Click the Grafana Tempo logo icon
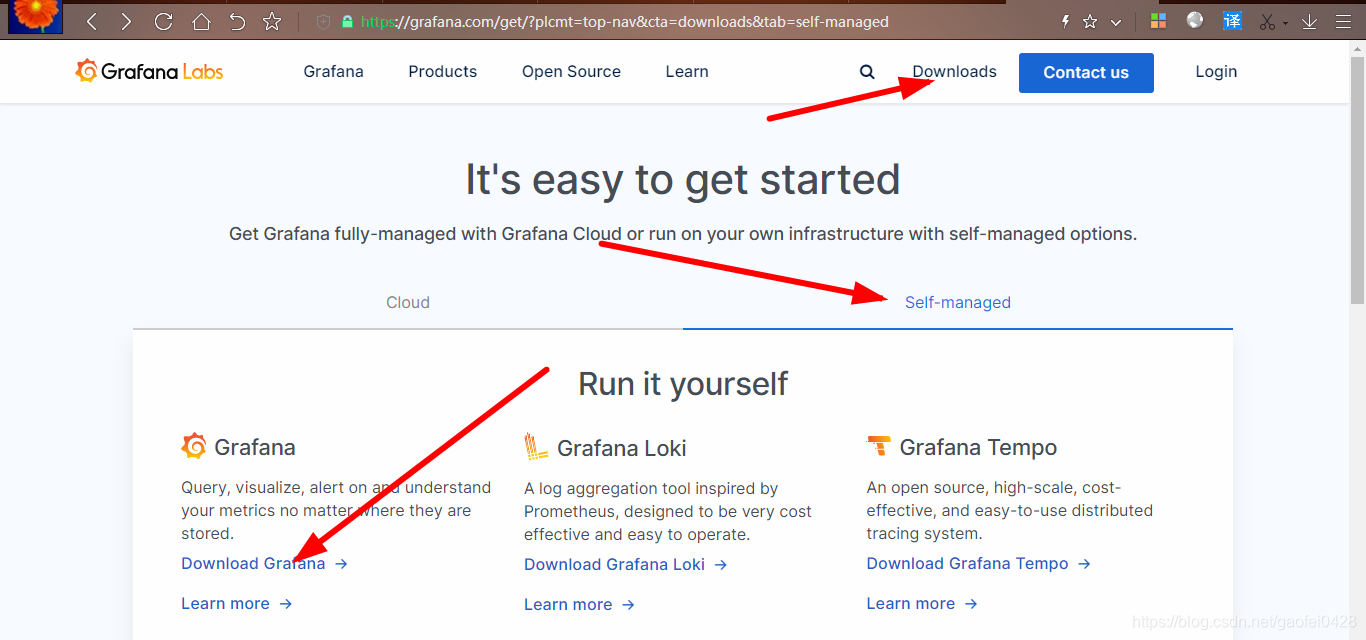This screenshot has width=1366, height=640. coord(879,446)
